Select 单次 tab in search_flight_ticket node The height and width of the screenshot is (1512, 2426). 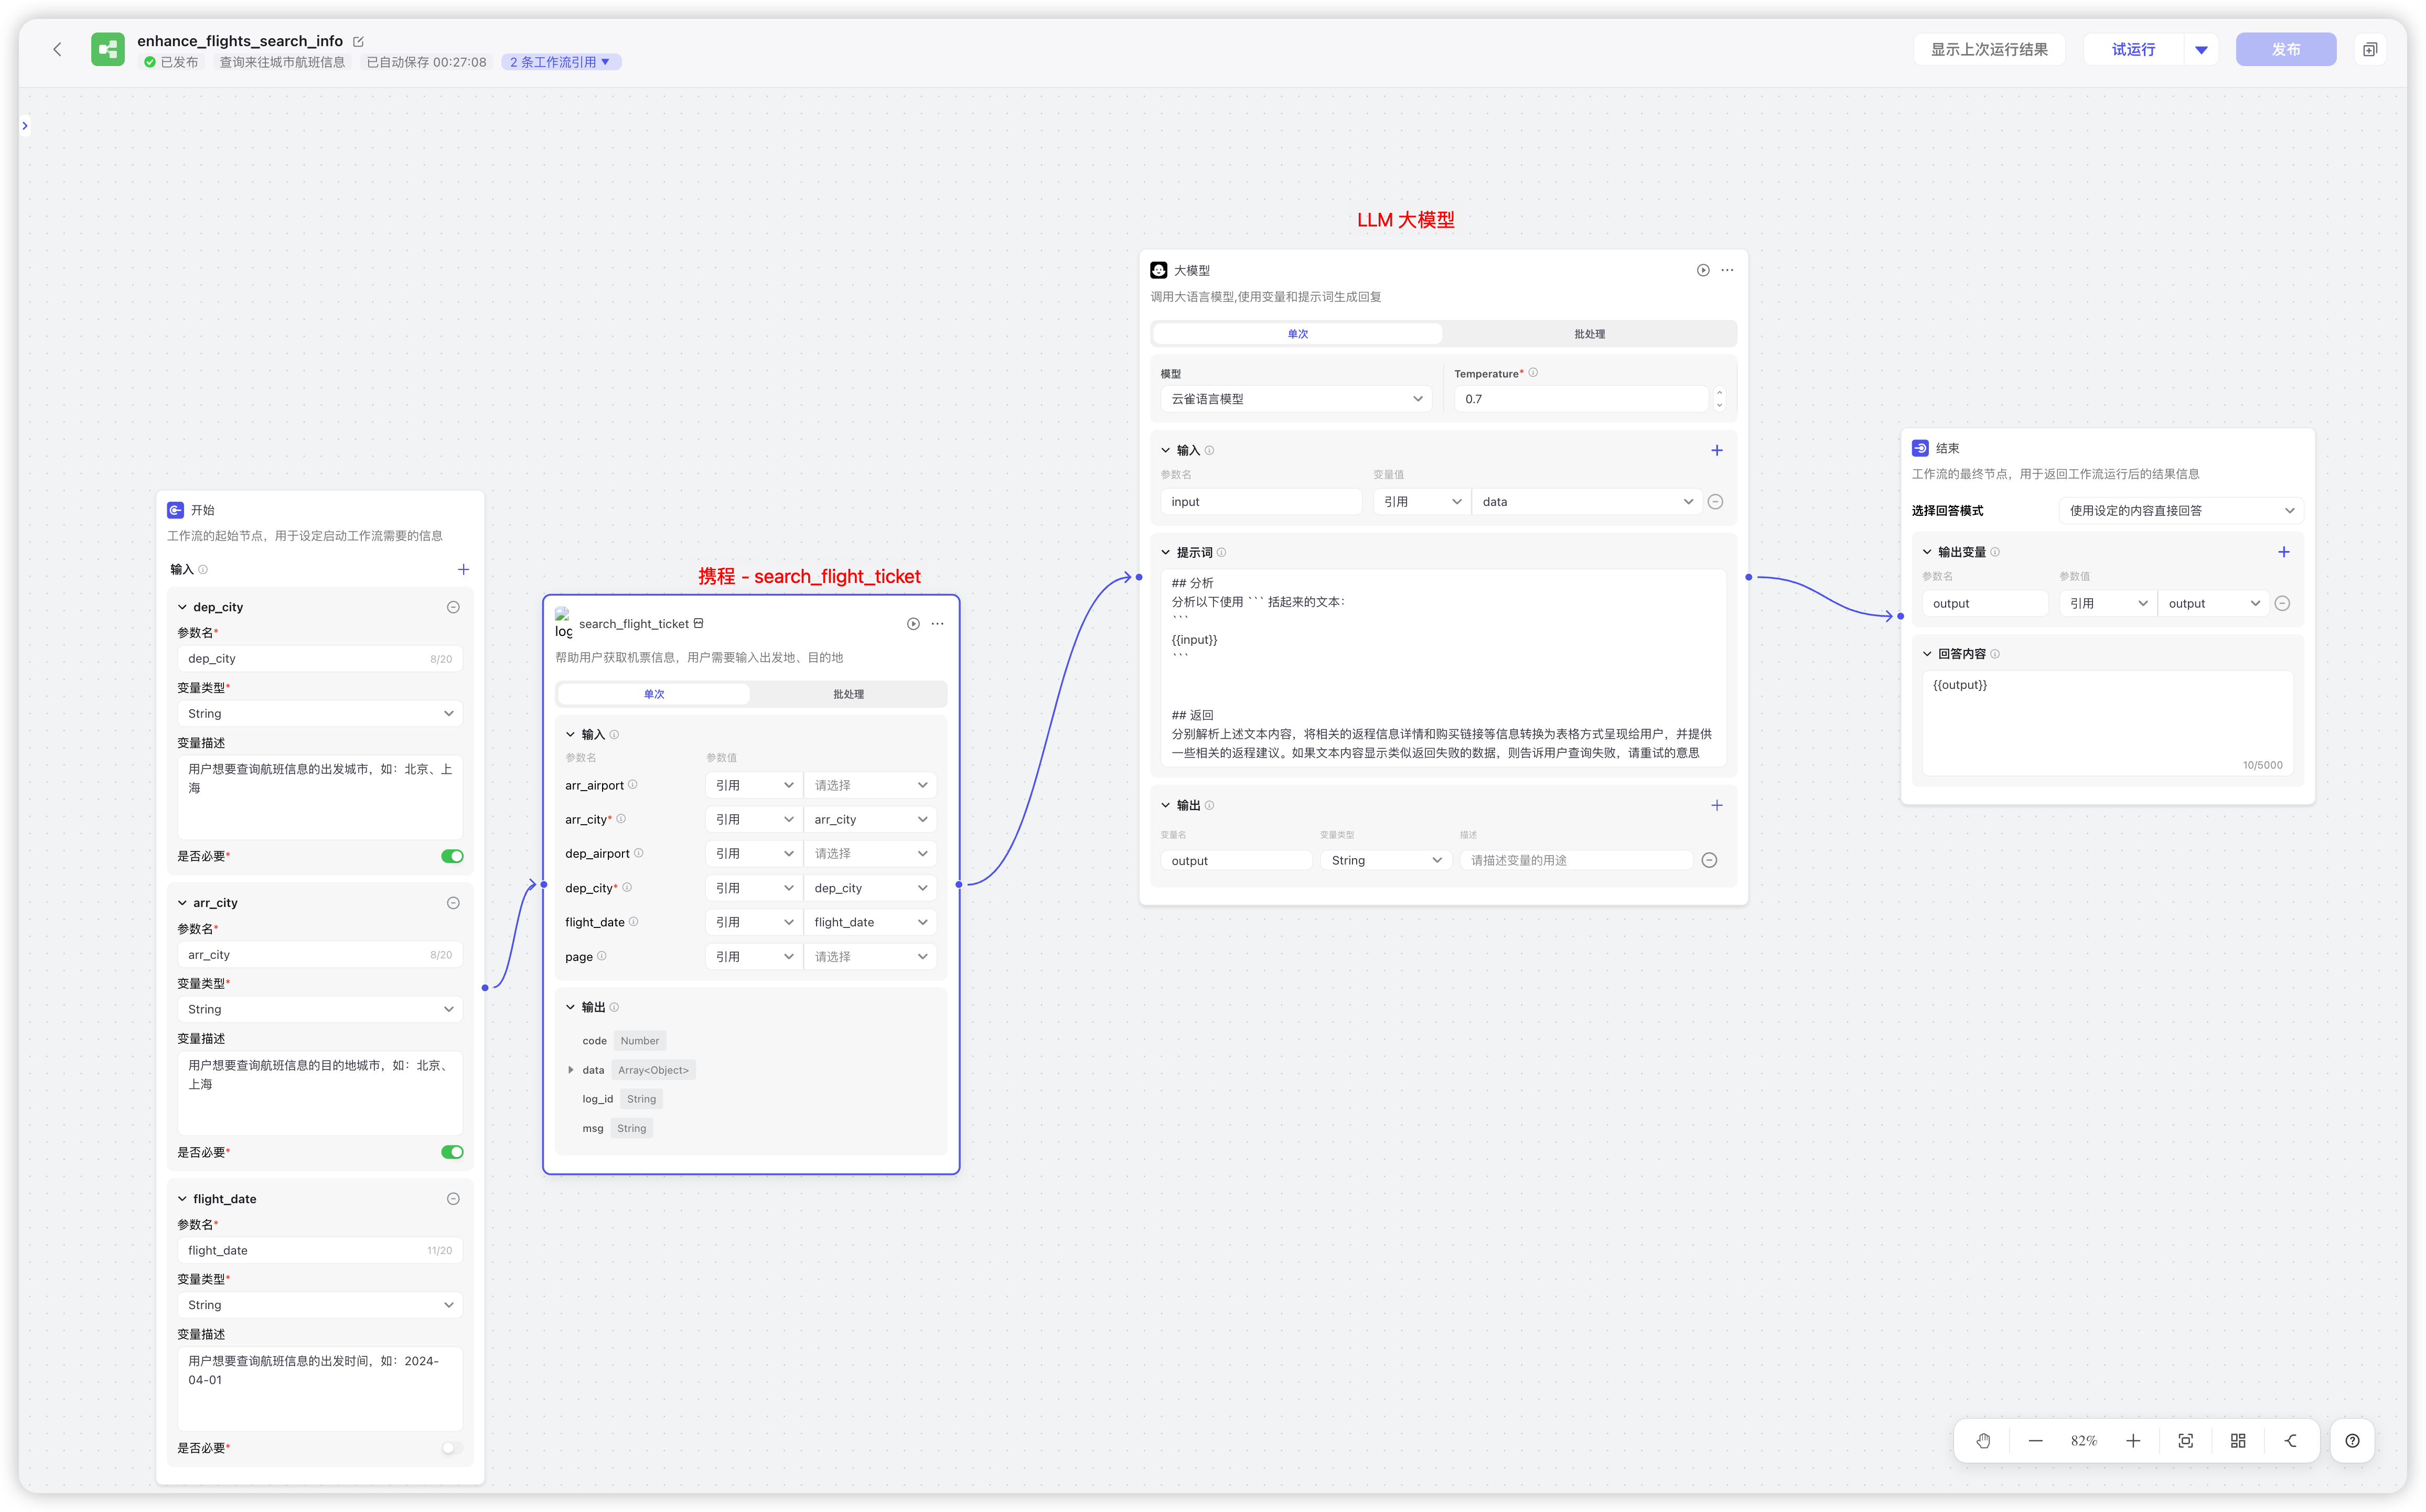click(x=653, y=694)
